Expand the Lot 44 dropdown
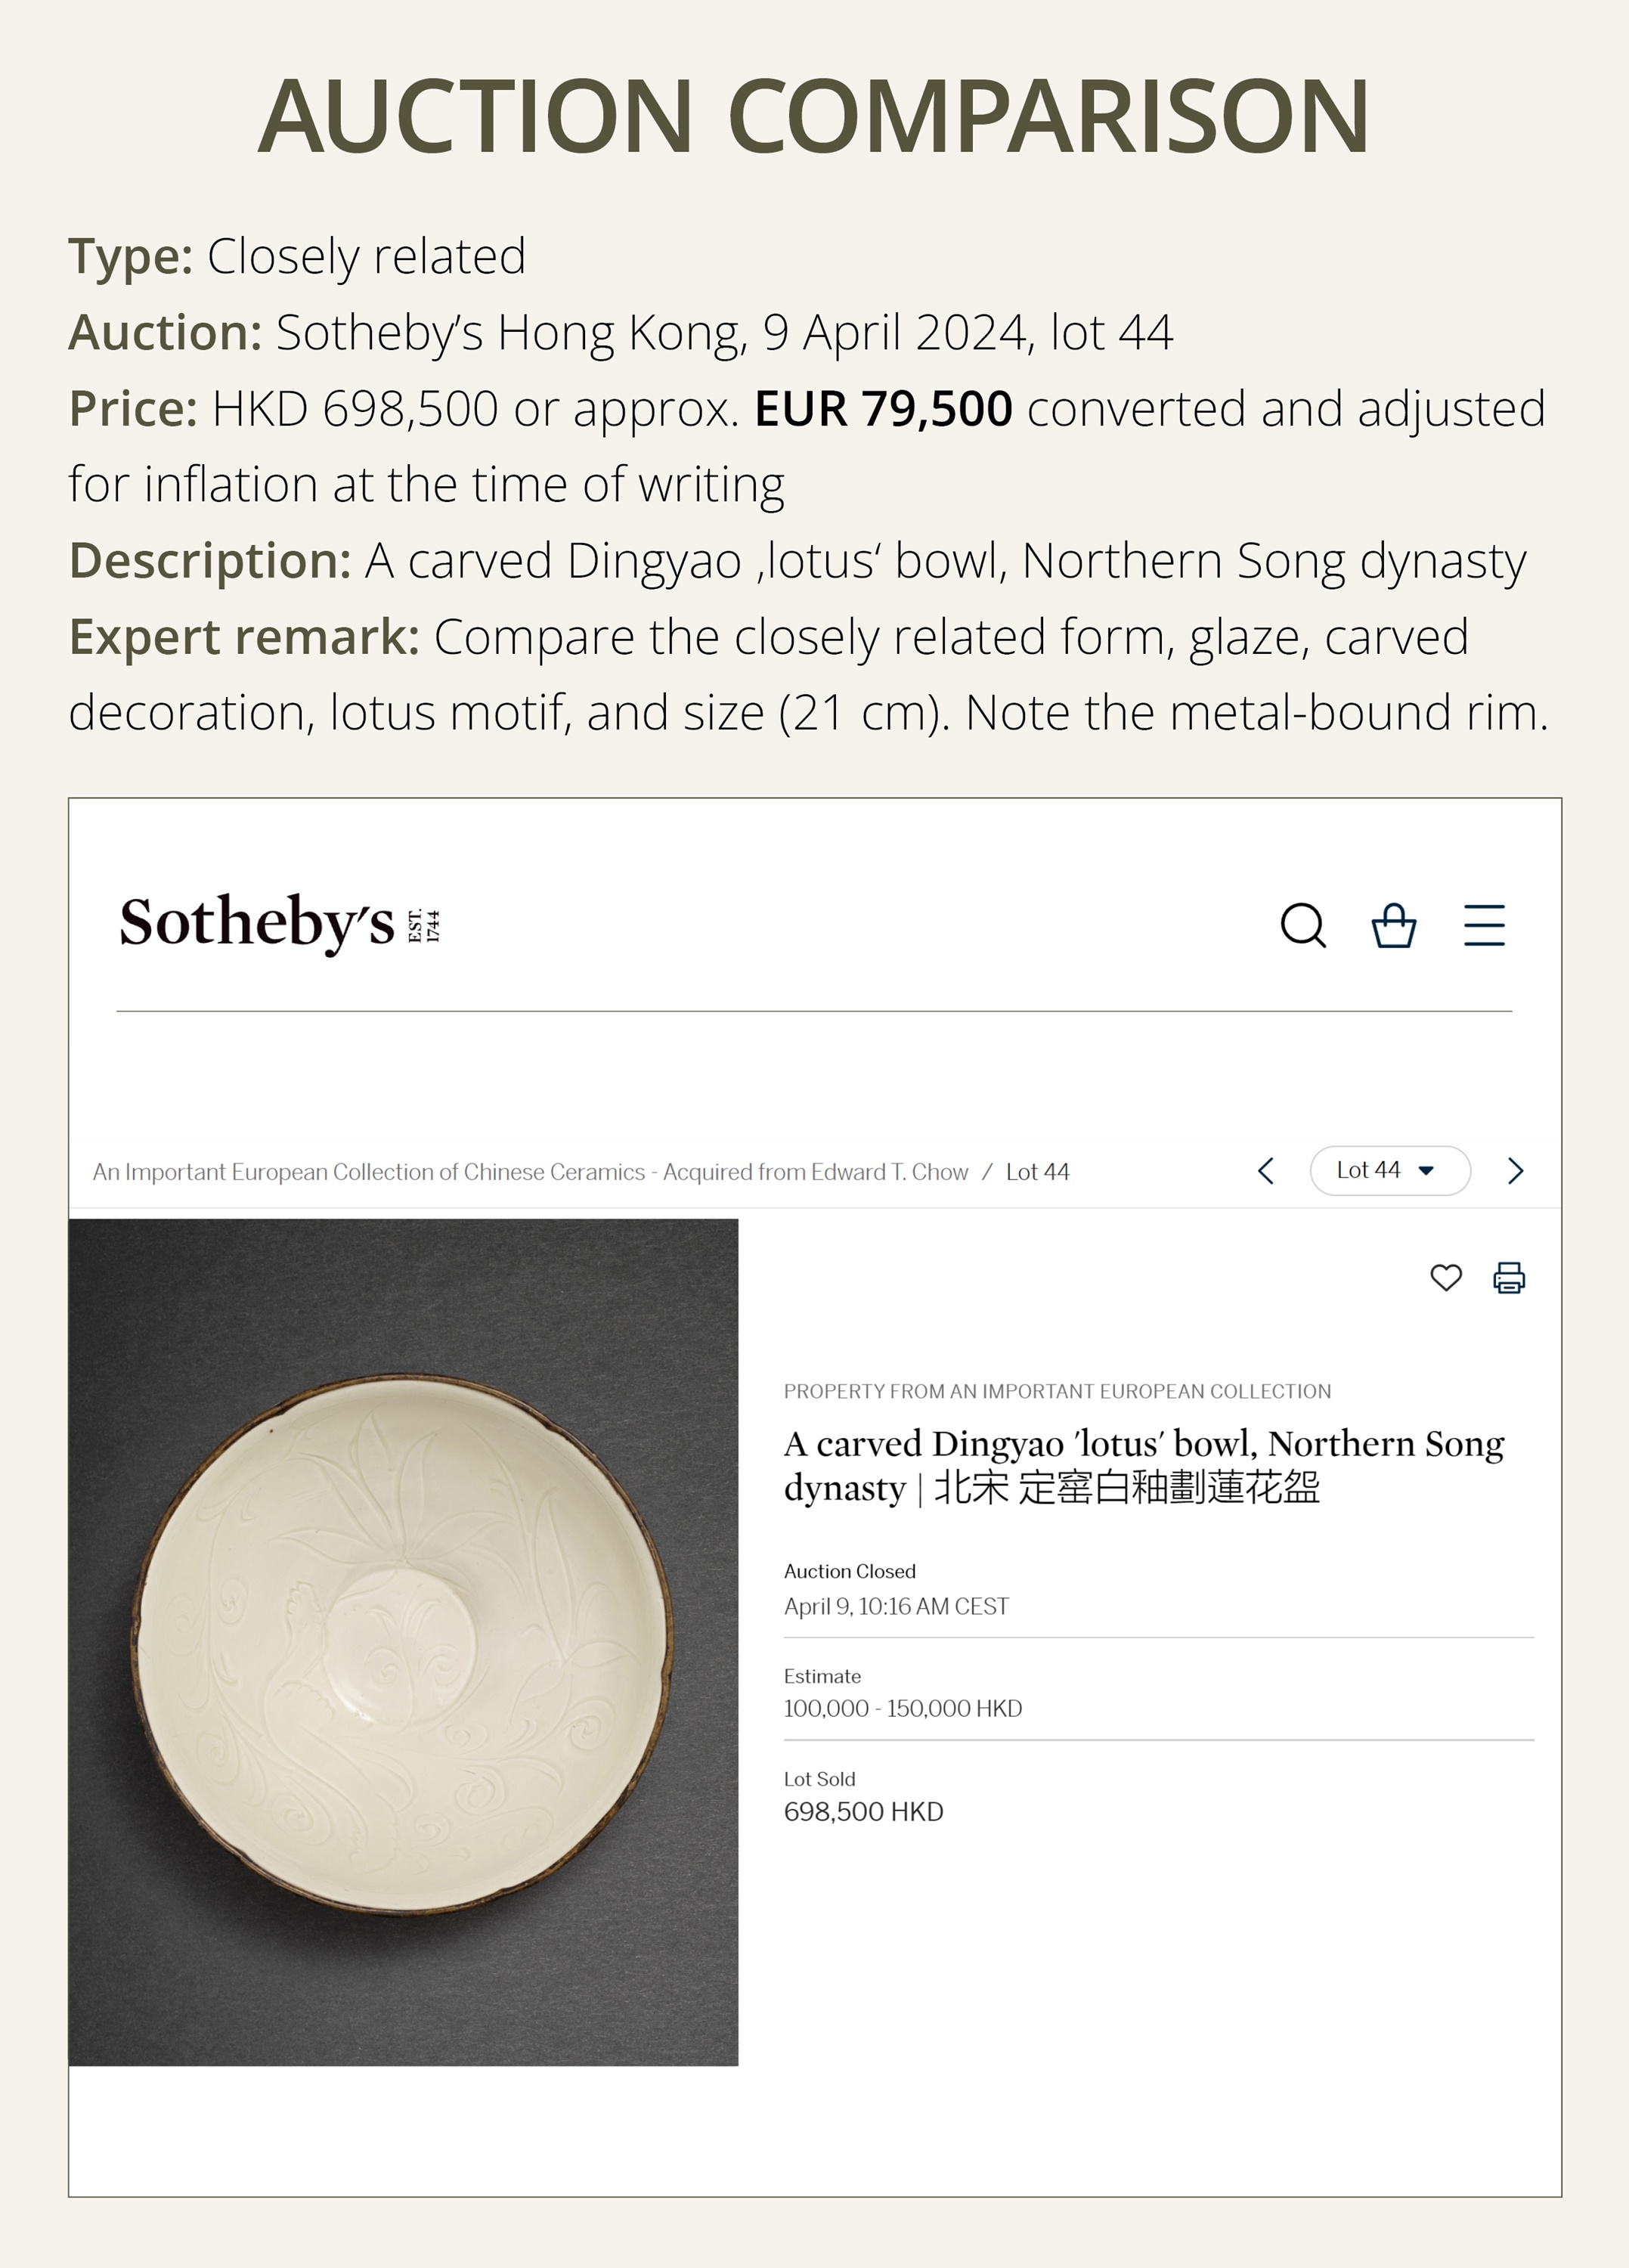This screenshot has width=1629, height=2268. click(1389, 1171)
